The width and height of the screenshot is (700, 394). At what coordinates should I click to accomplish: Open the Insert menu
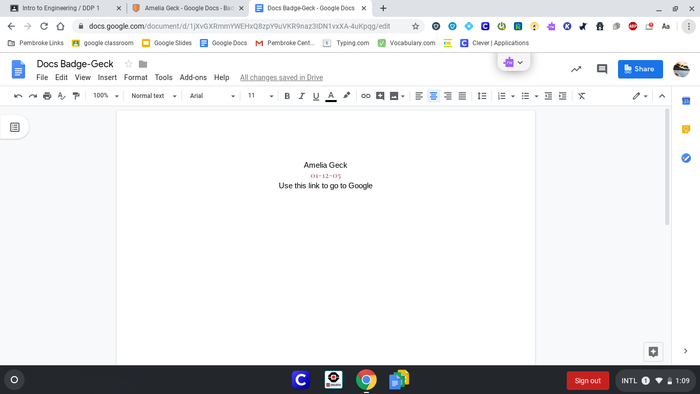coord(107,77)
